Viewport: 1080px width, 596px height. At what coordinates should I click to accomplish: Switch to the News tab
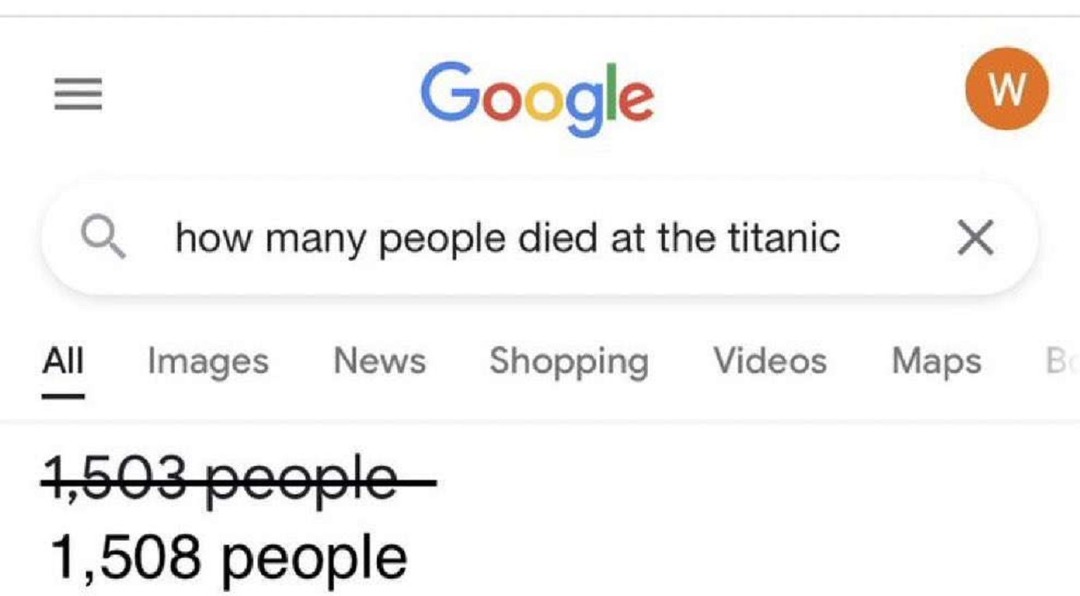(x=379, y=360)
